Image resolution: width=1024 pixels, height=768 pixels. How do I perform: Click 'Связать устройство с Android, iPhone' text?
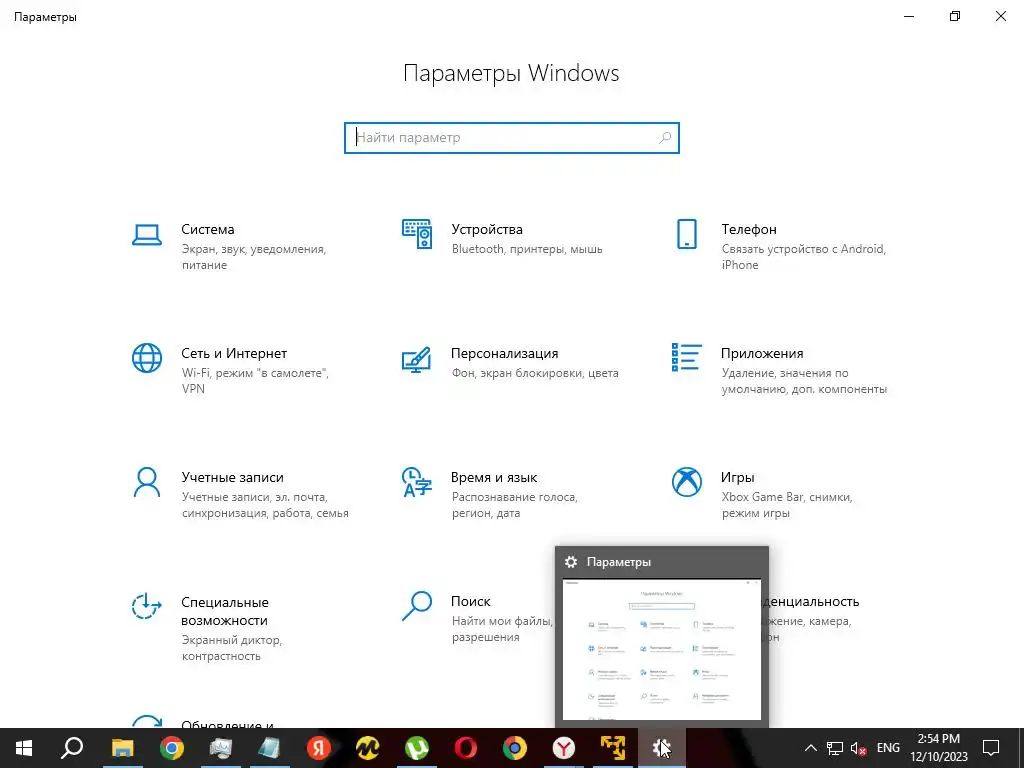(804, 257)
